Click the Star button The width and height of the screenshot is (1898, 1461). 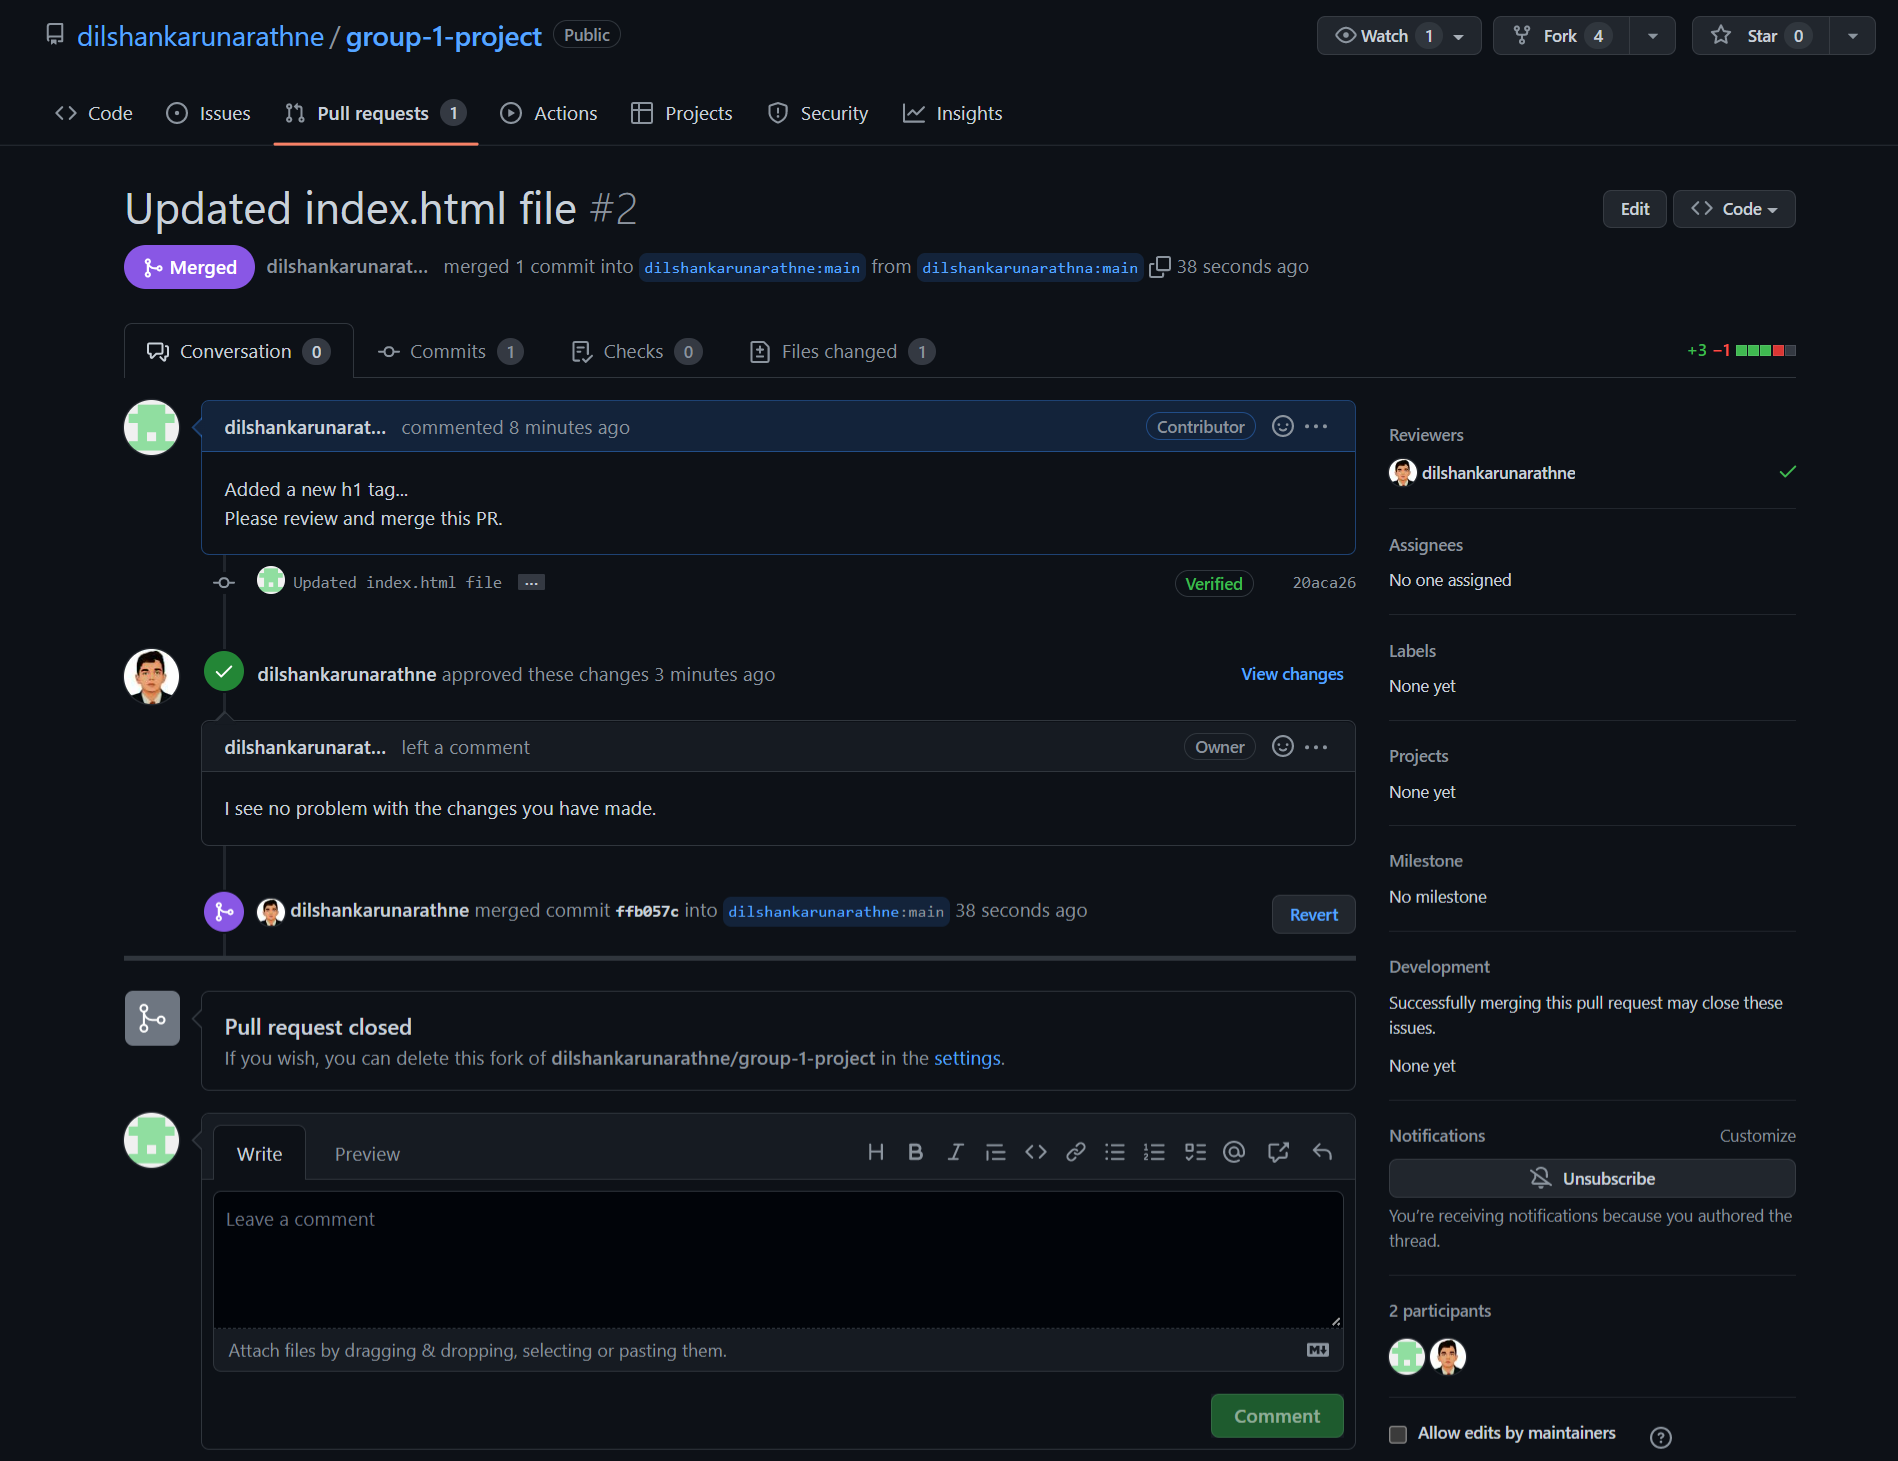[x=1761, y=36]
